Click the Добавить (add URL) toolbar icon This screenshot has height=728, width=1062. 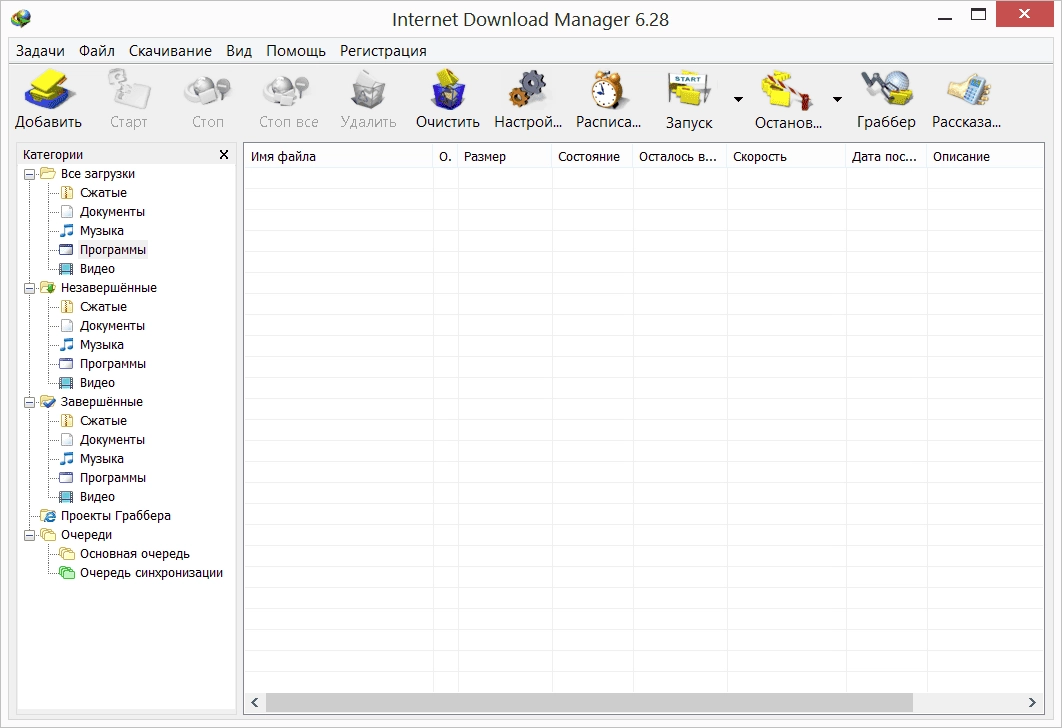click(x=48, y=89)
